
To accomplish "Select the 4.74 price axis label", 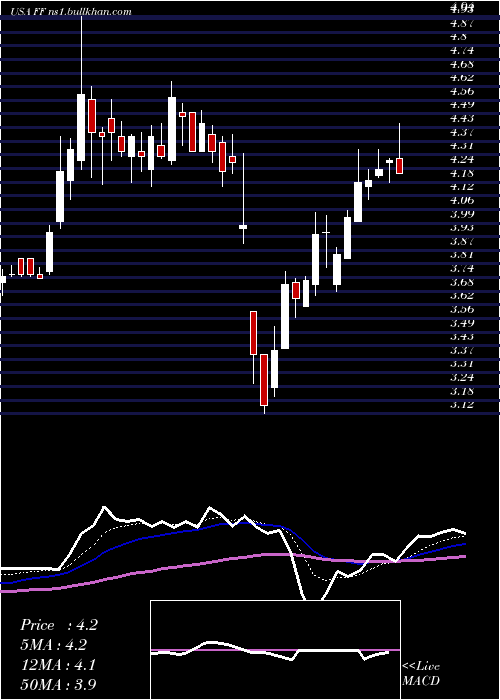I will [x=461, y=50].
